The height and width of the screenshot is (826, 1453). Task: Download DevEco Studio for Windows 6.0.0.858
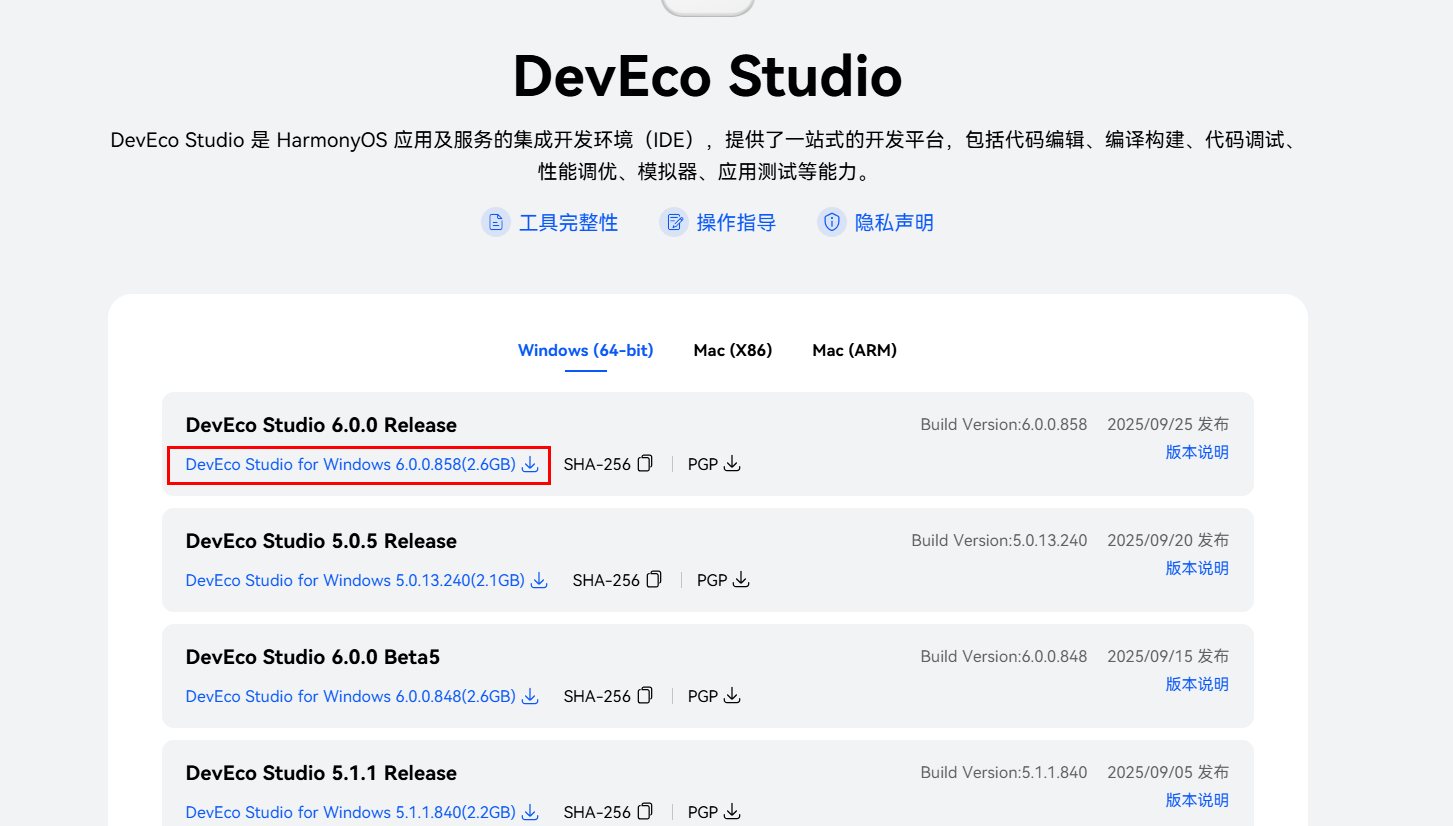[x=362, y=464]
